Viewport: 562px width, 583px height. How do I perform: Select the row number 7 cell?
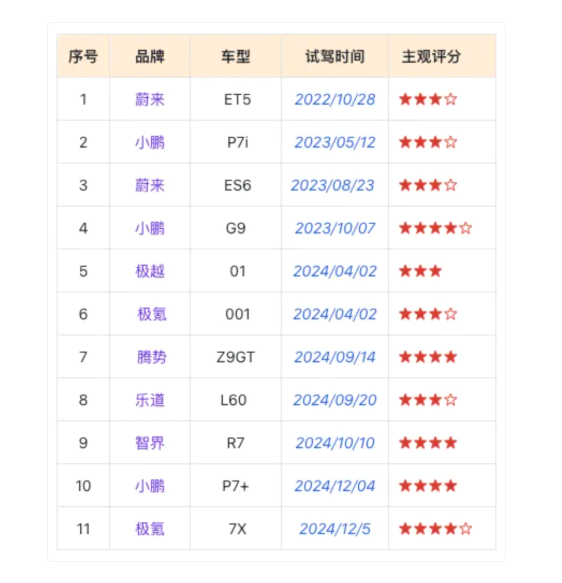point(83,357)
